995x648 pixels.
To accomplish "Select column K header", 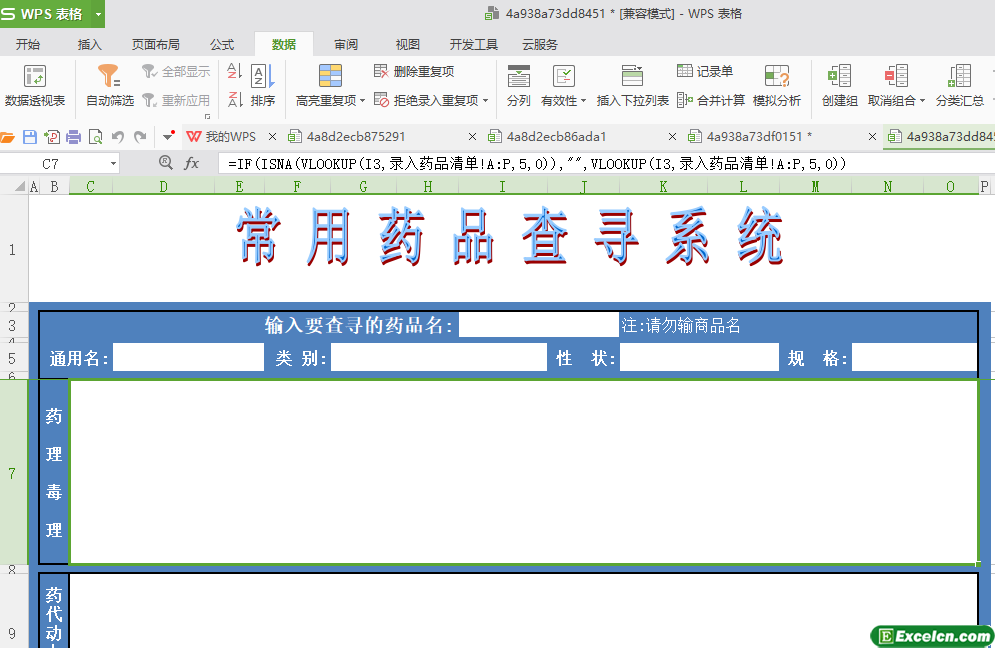I will (x=663, y=187).
